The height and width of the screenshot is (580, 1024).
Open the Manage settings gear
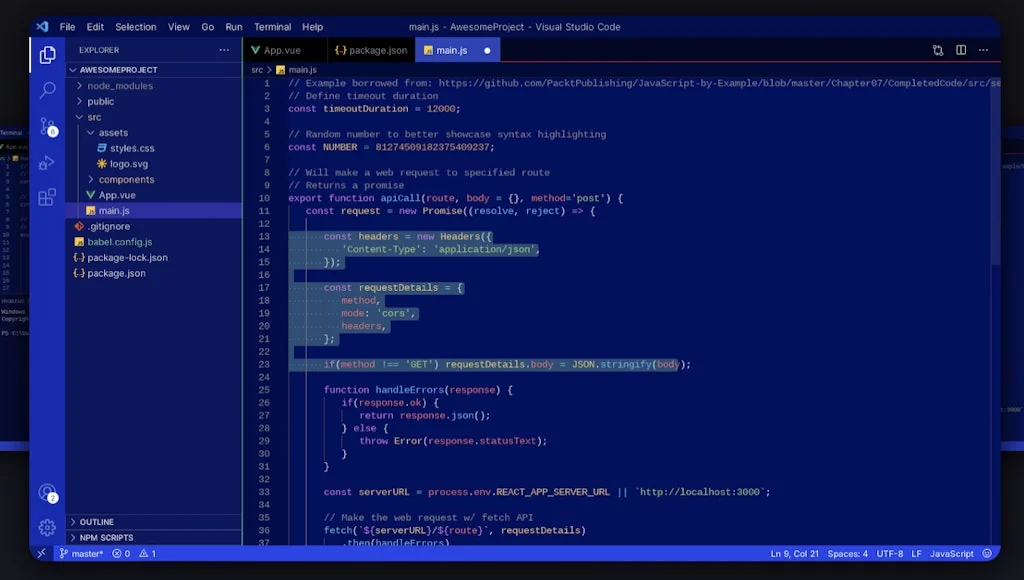(x=46, y=528)
